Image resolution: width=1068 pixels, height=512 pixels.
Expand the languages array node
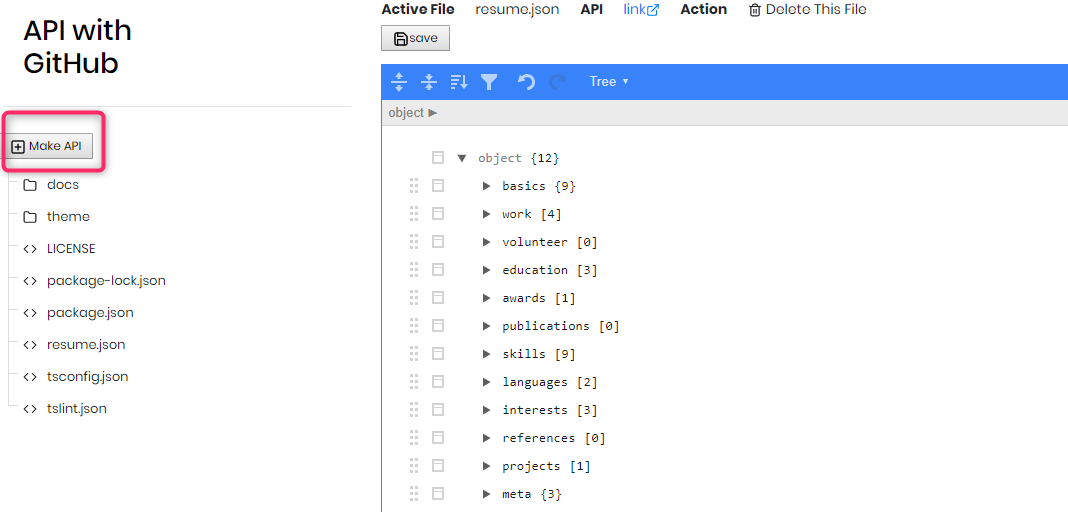click(x=486, y=382)
